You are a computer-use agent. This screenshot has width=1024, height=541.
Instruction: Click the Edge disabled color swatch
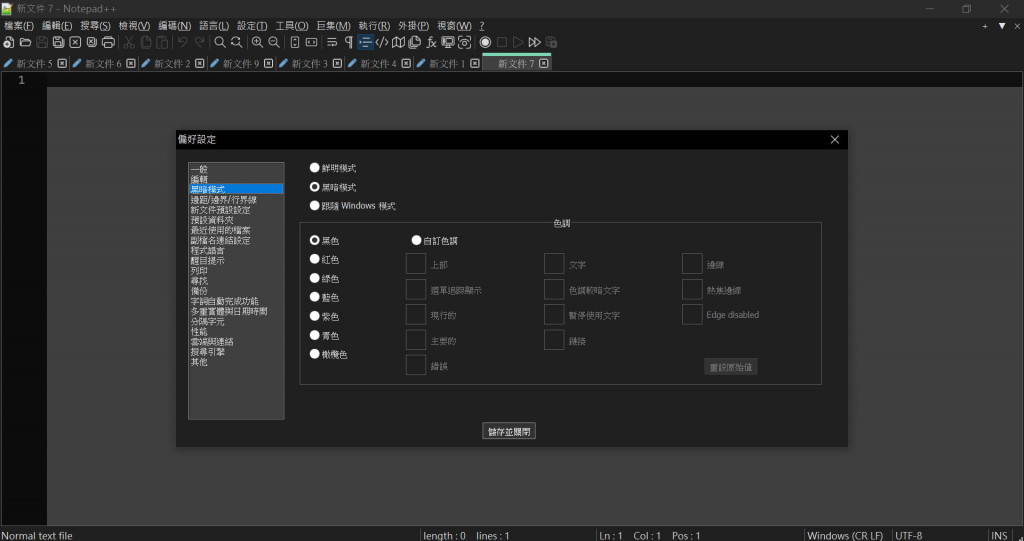(x=692, y=314)
